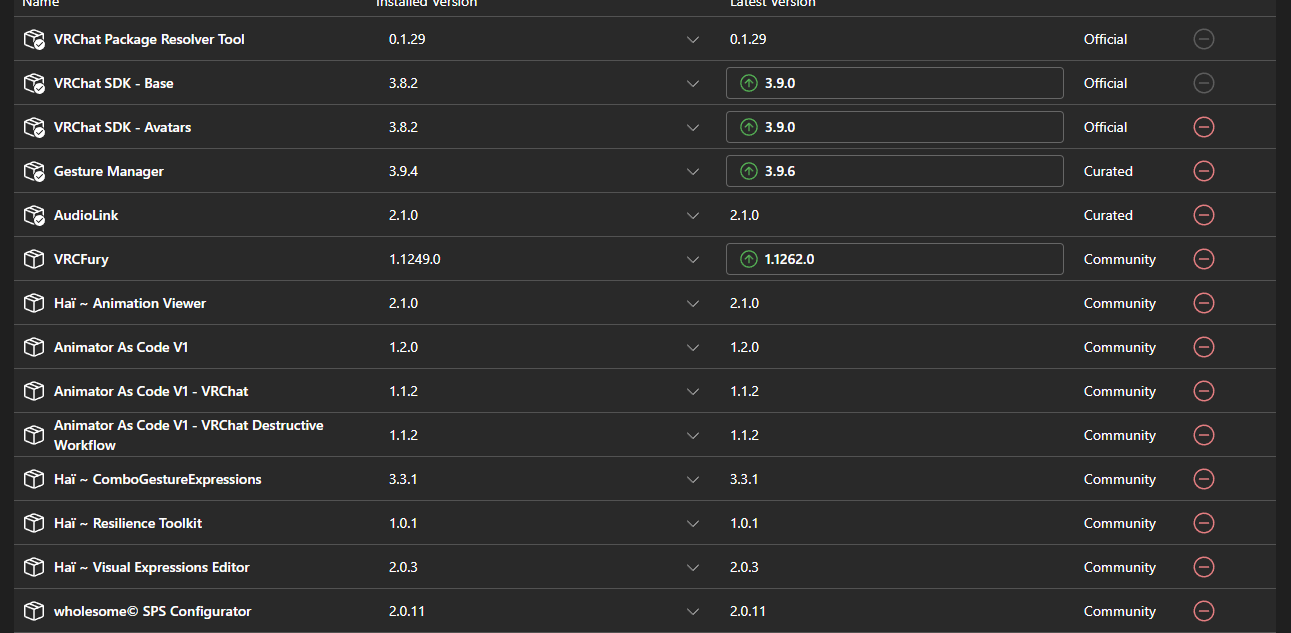Upgrade VRChat SDK - Base to 3.9.0
The image size is (1291, 633).
894,83
